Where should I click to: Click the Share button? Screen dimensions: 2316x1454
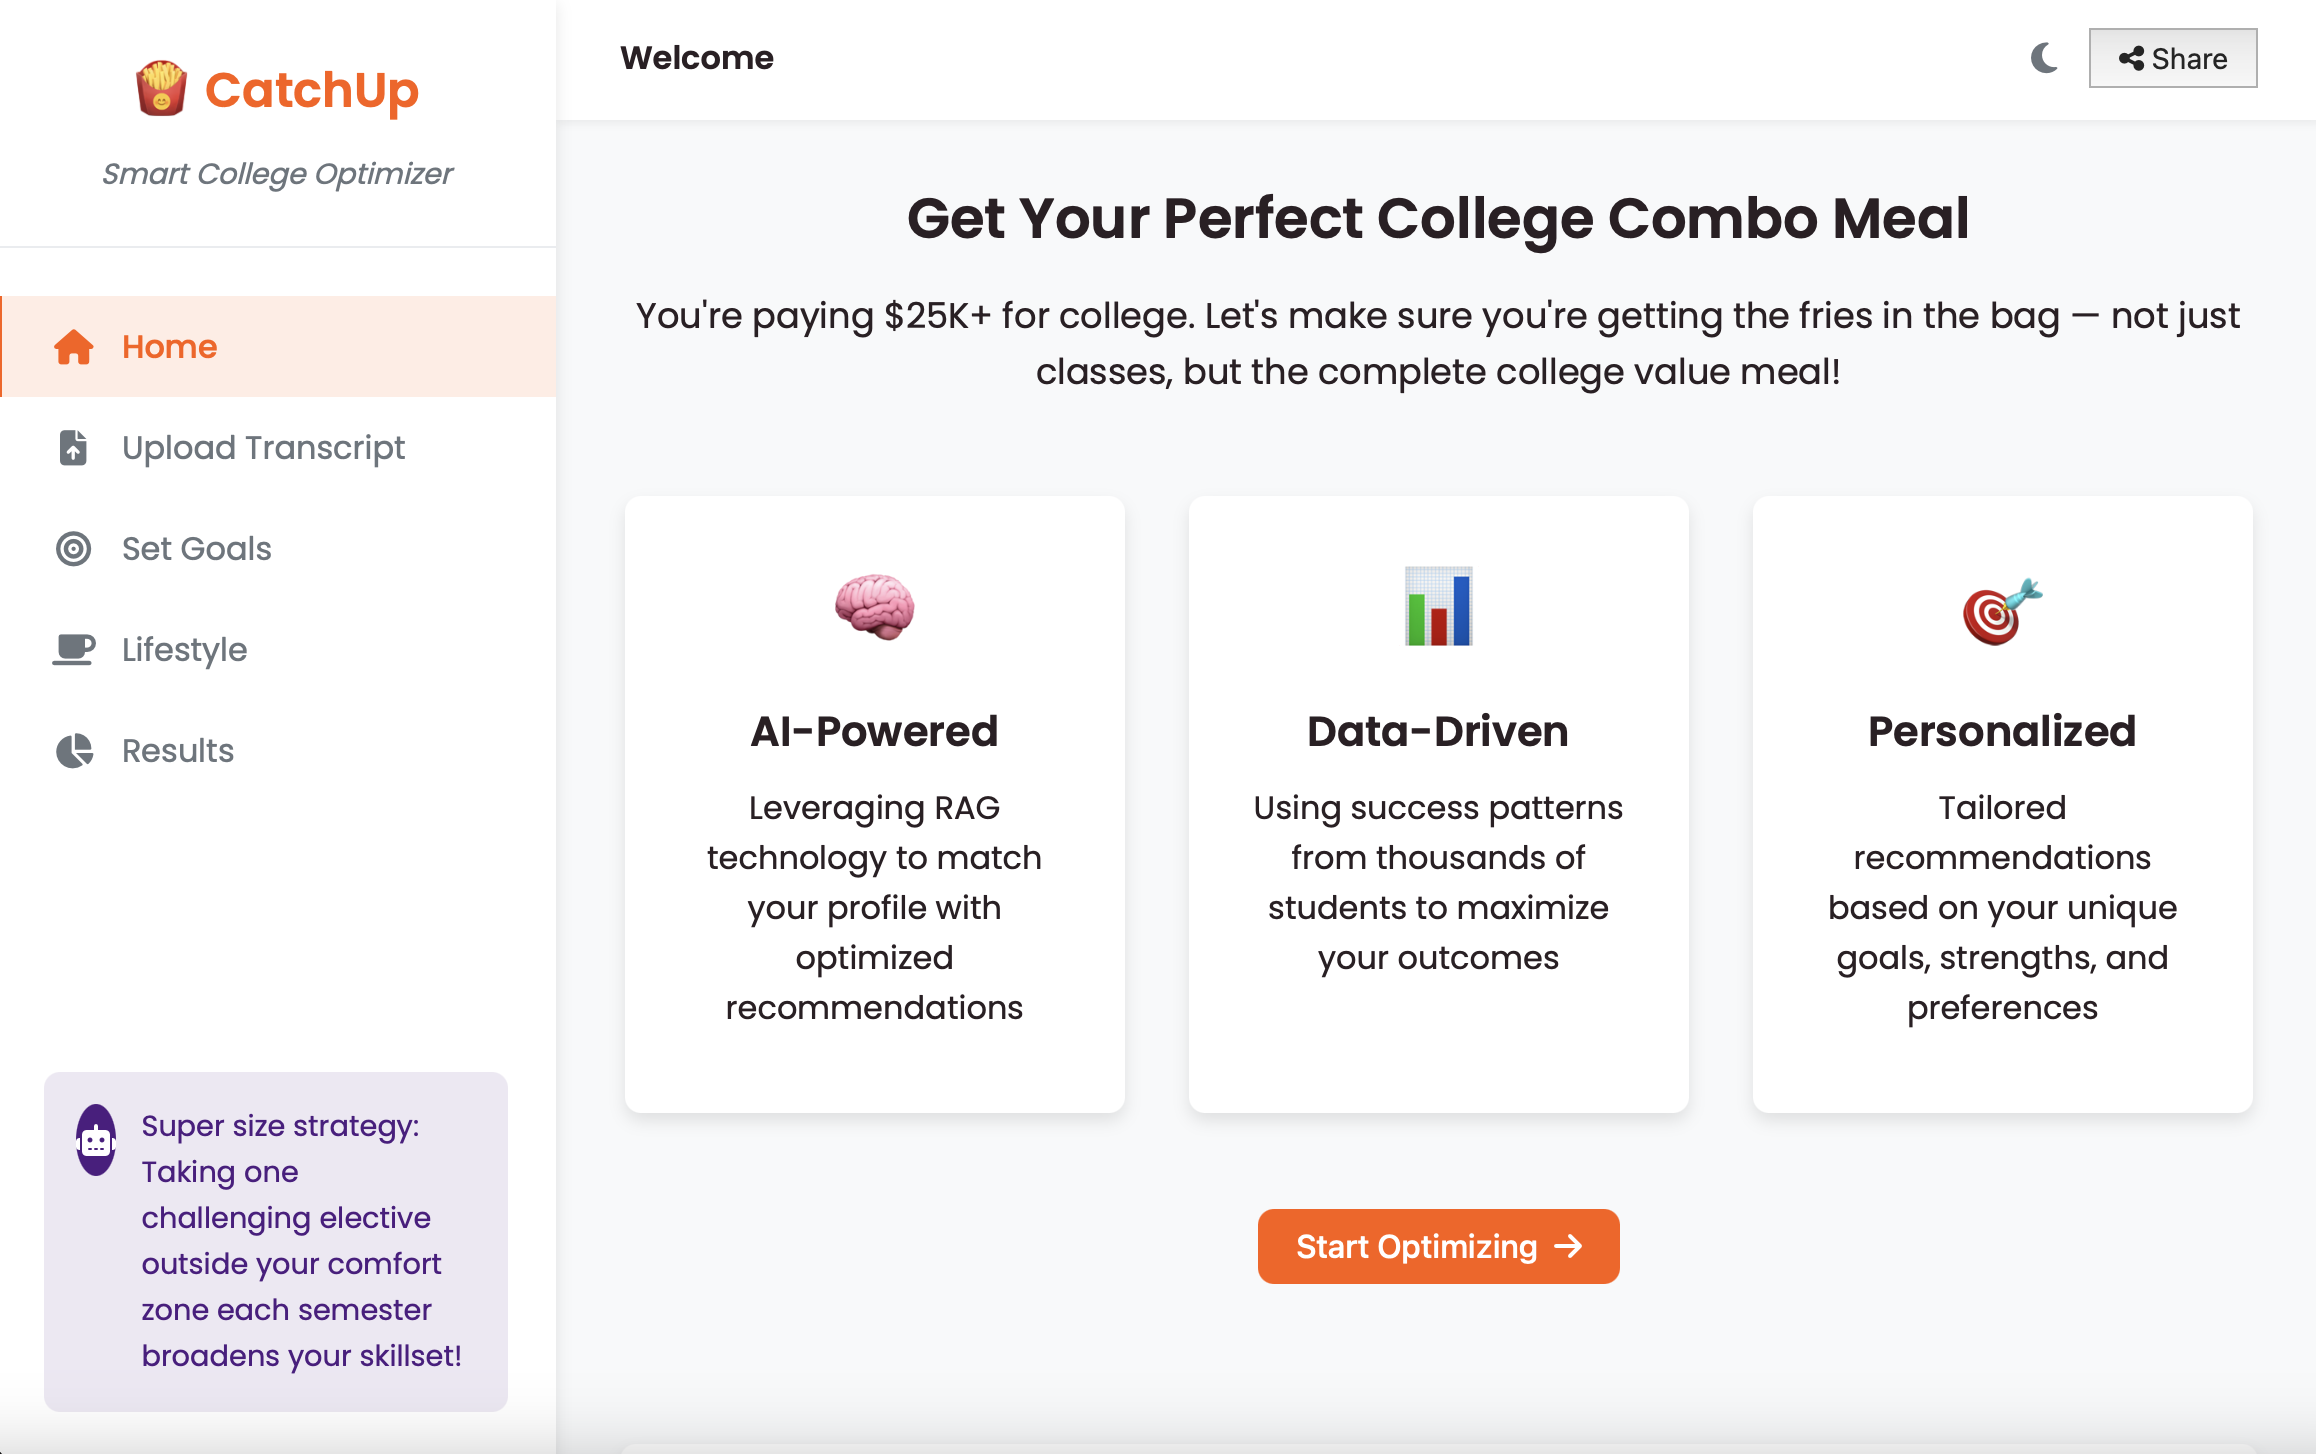pyautogui.click(x=2172, y=58)
